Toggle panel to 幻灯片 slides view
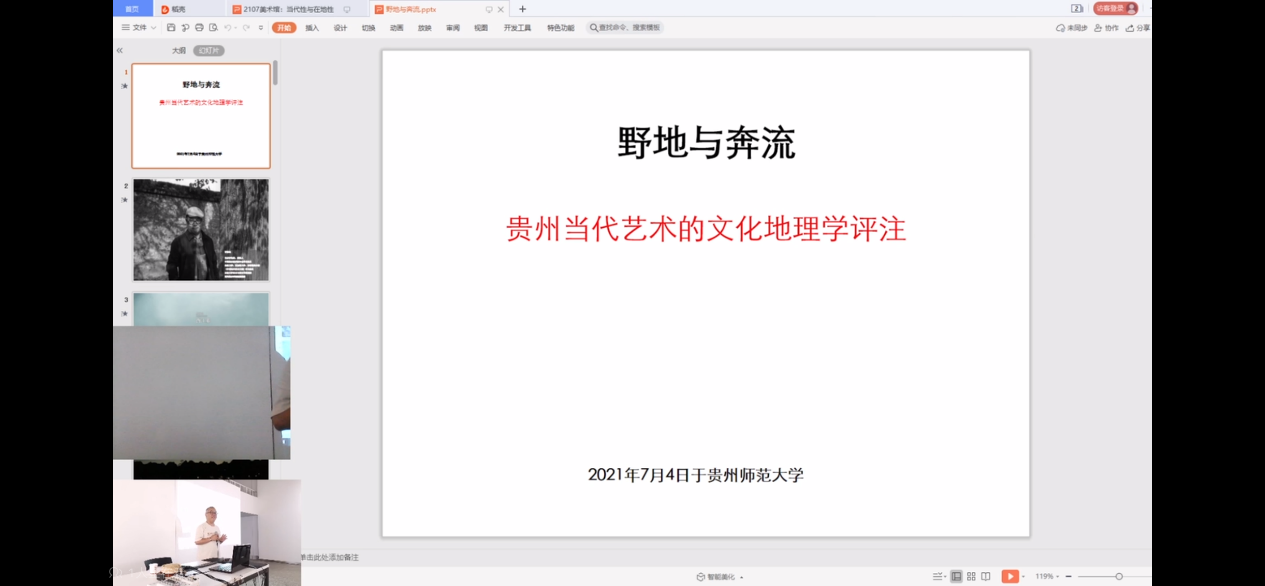This screenshot has width=1265, height=586. coord(209,50)
